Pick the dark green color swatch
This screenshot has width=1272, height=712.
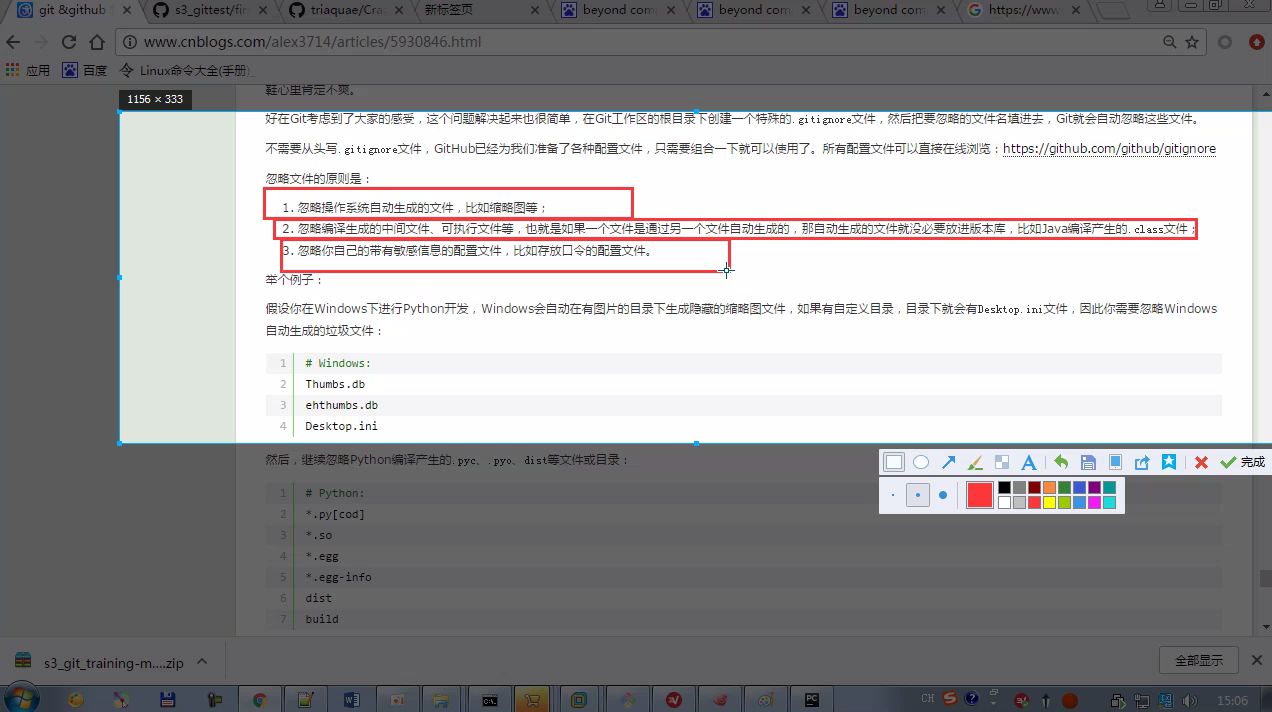pos(1064,488)
